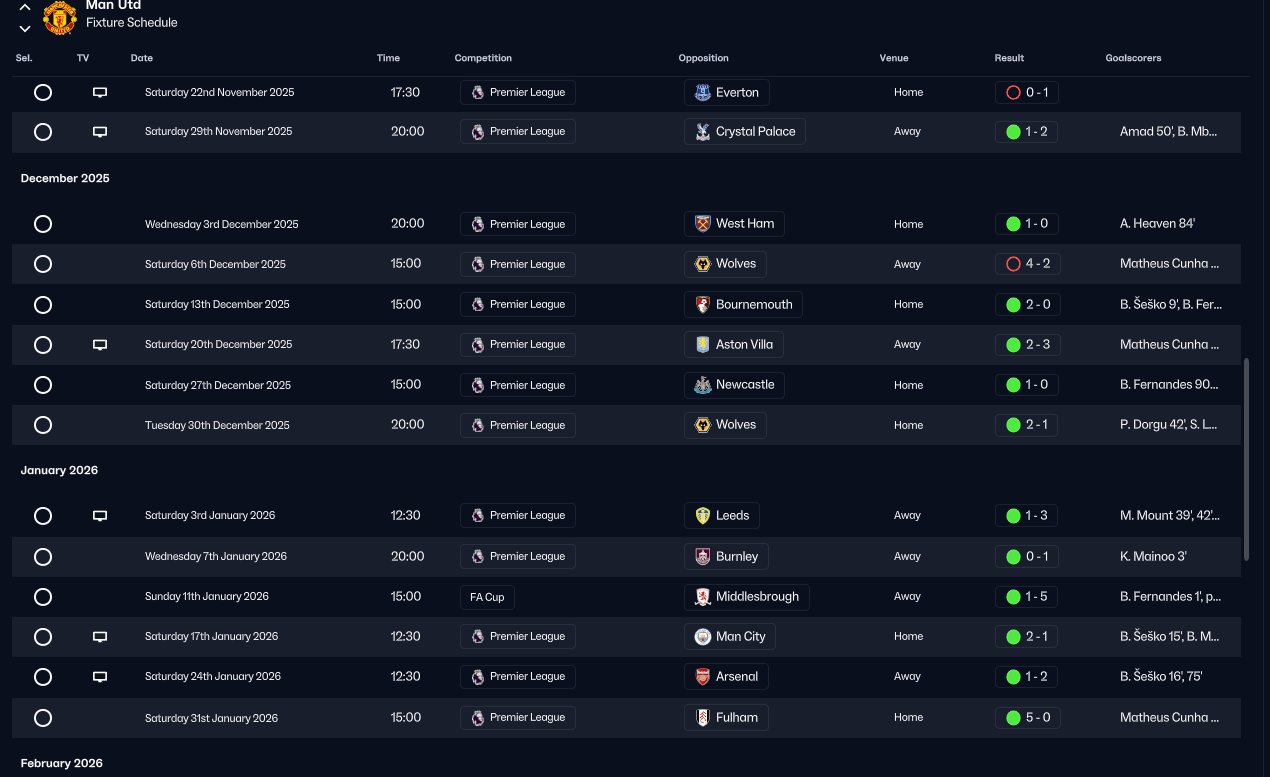This screenshot has height=777, width=1270.
Task: Open the Aston Villa club badge
Action: pyautogui.click(x=702, y=345)
